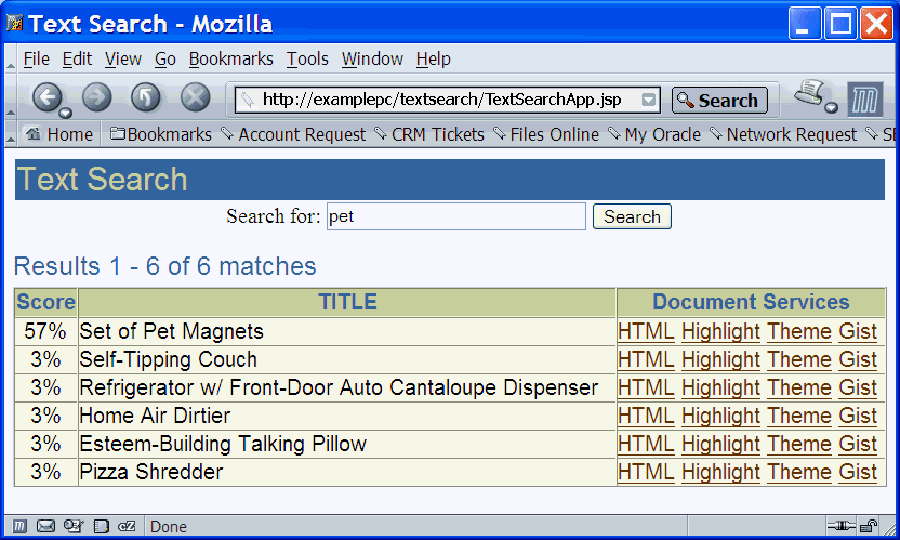
Task: Open the Bookmarks menu in menu bar
Action: coord(230,59)
